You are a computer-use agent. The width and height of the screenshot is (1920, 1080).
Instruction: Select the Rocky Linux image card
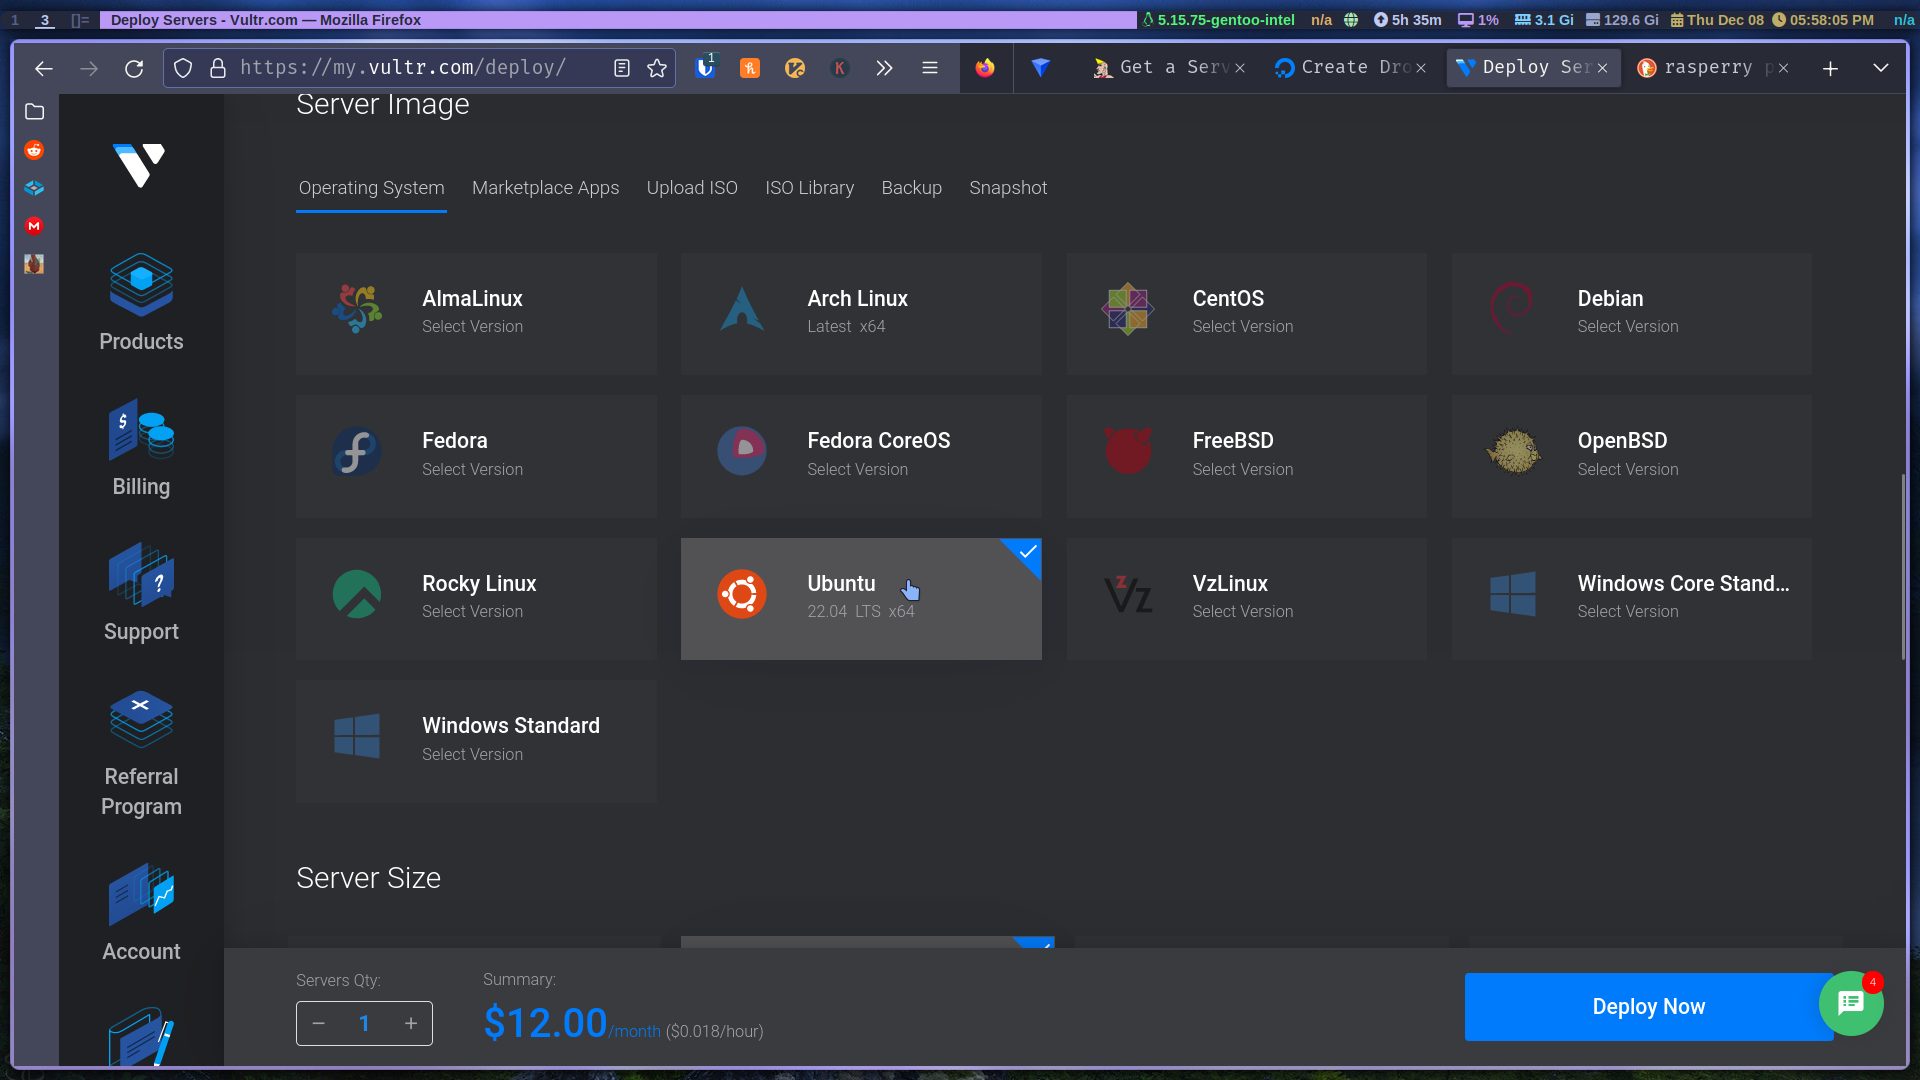476,599
